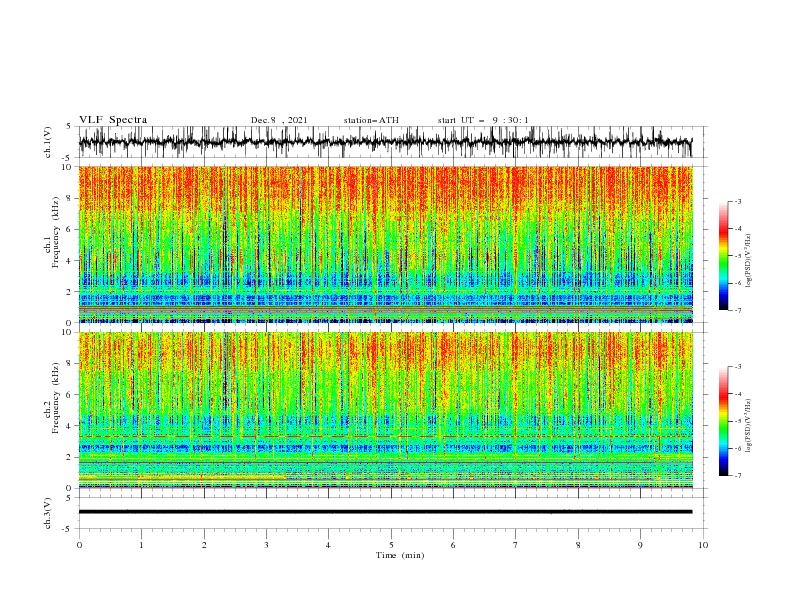Viewport: 792px width, 612px height.
Task: Click time axis tick label "1"
Action: [x=141, y=545]
